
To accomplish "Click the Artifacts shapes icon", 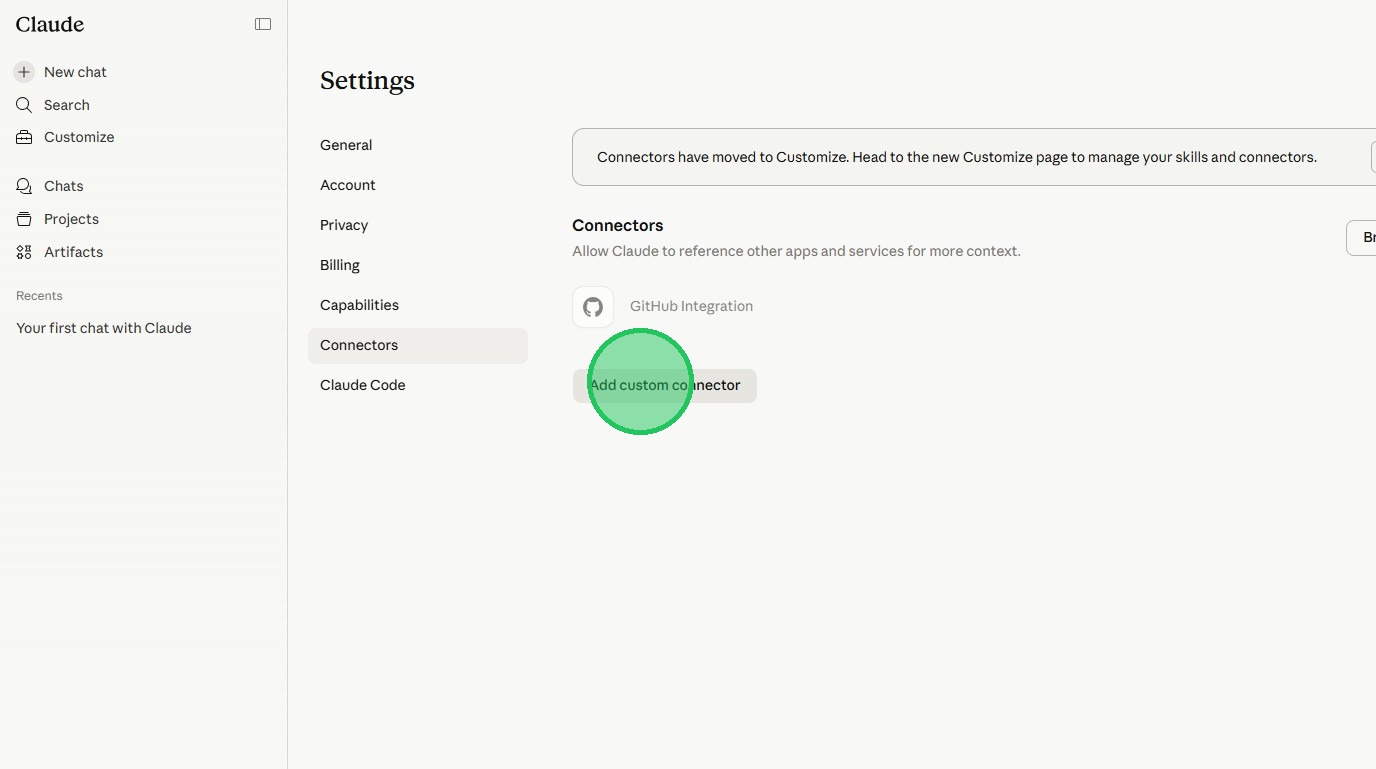I will (24, 252).
